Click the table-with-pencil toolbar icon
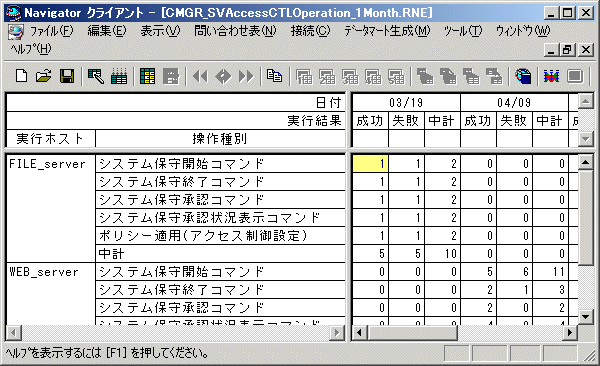The height and width of the screenshot is (366, 600). pyautogui.click(x=96, y=76)
